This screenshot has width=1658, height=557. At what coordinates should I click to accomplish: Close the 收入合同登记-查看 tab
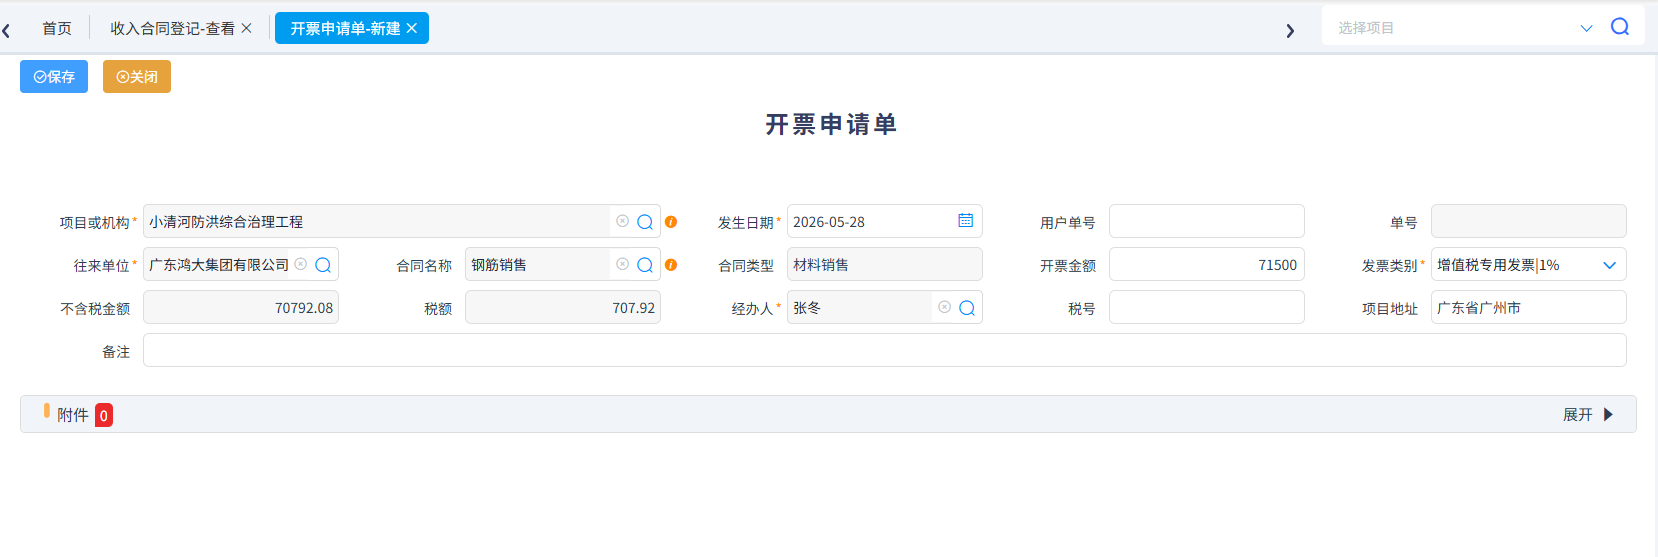click(x=246, y=28)
